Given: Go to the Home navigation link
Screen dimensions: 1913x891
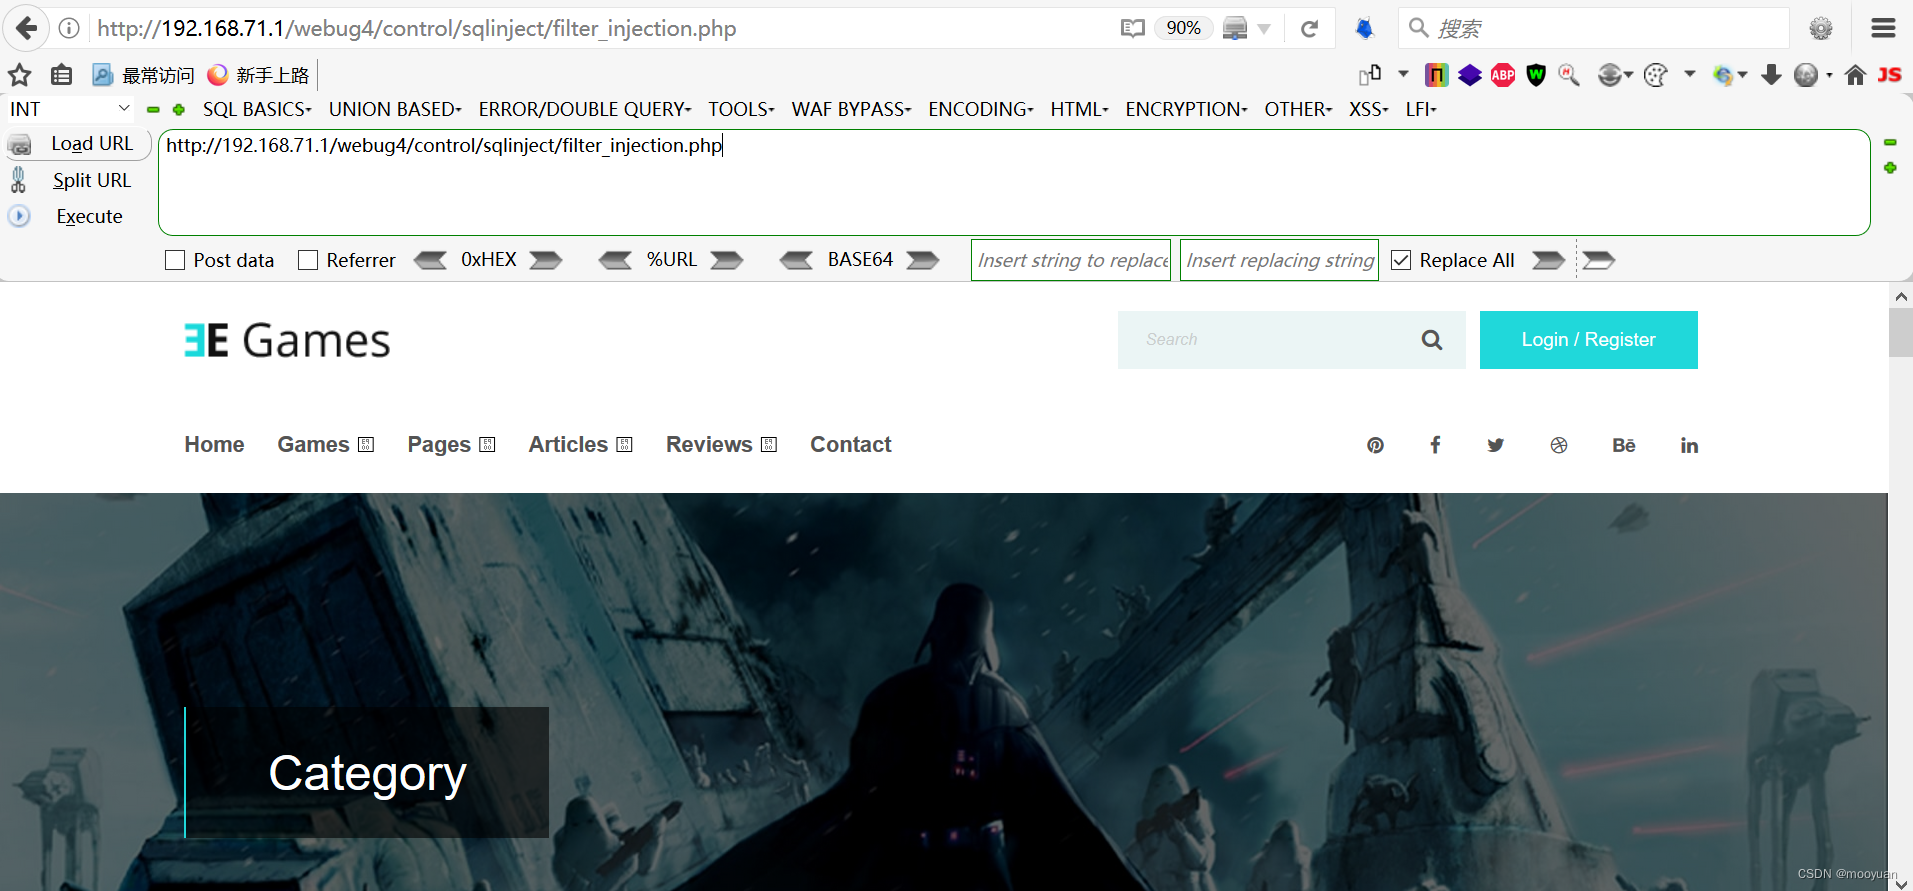Looking at the screenshot, I should (x=214, y=445).
